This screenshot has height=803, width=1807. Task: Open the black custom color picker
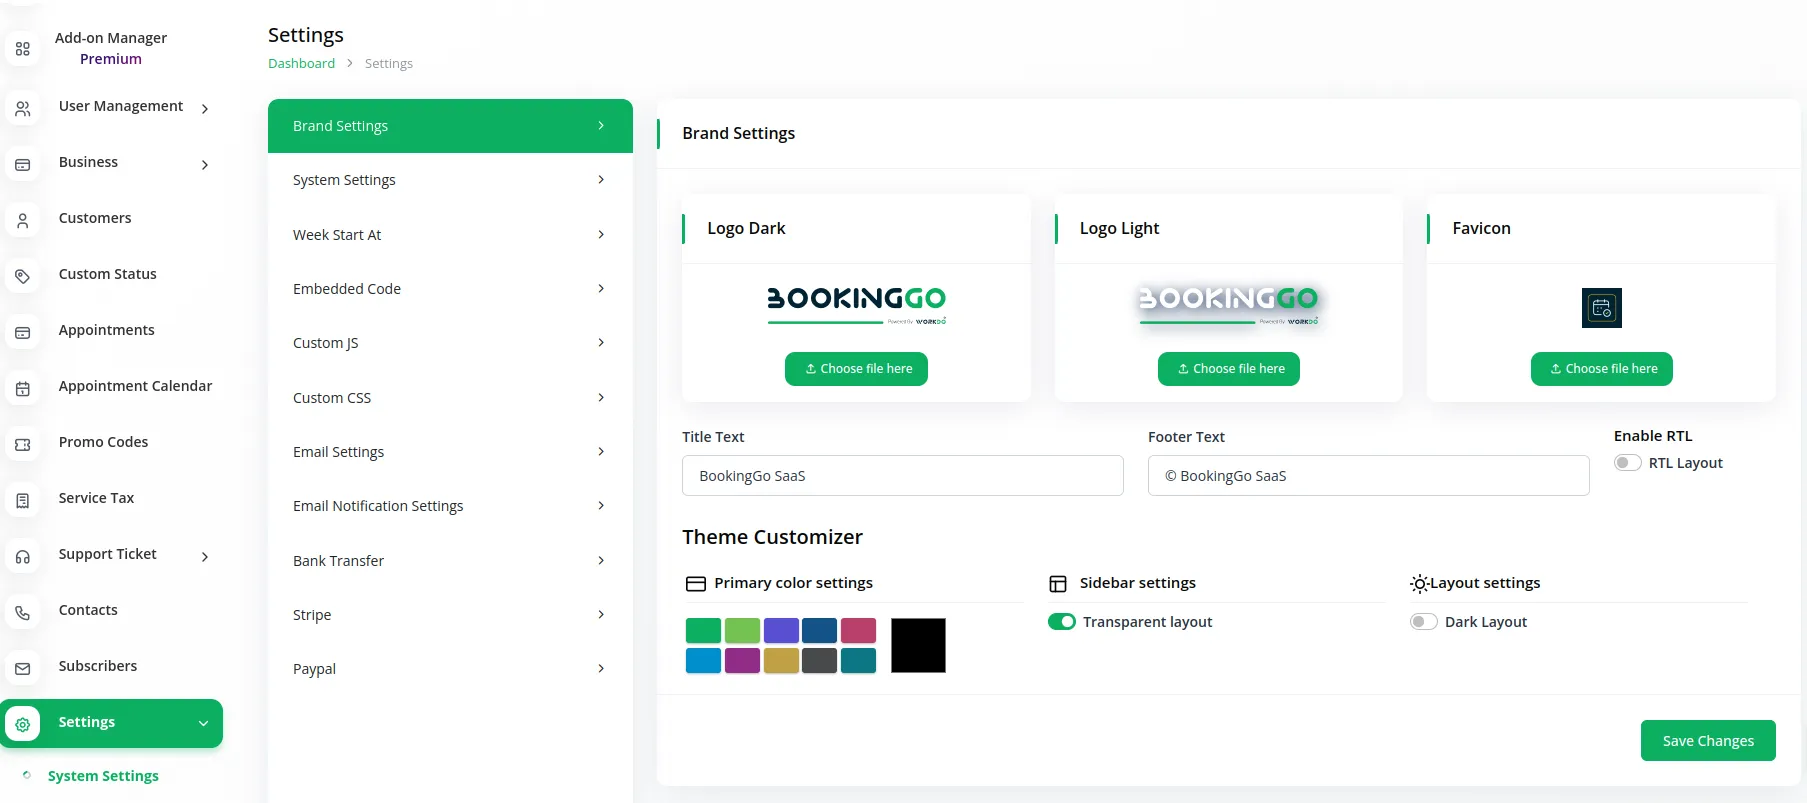click(x=918, y=645)
